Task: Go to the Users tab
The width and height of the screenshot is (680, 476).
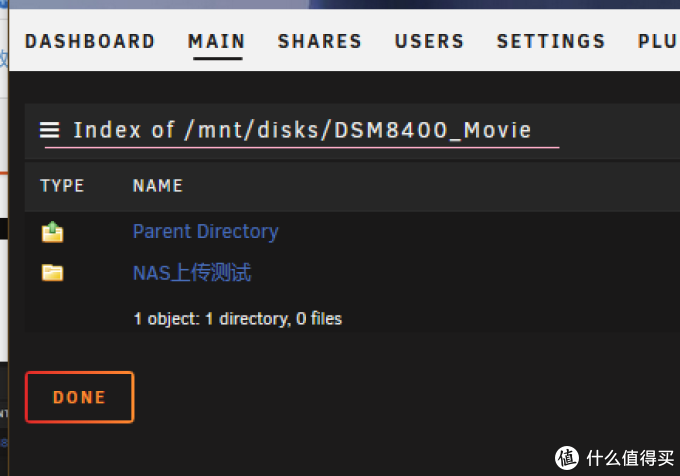Action: (429, 42)
